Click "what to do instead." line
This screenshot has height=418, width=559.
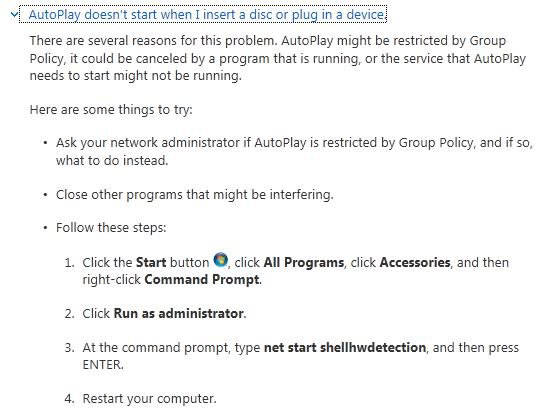click(112, 160)
